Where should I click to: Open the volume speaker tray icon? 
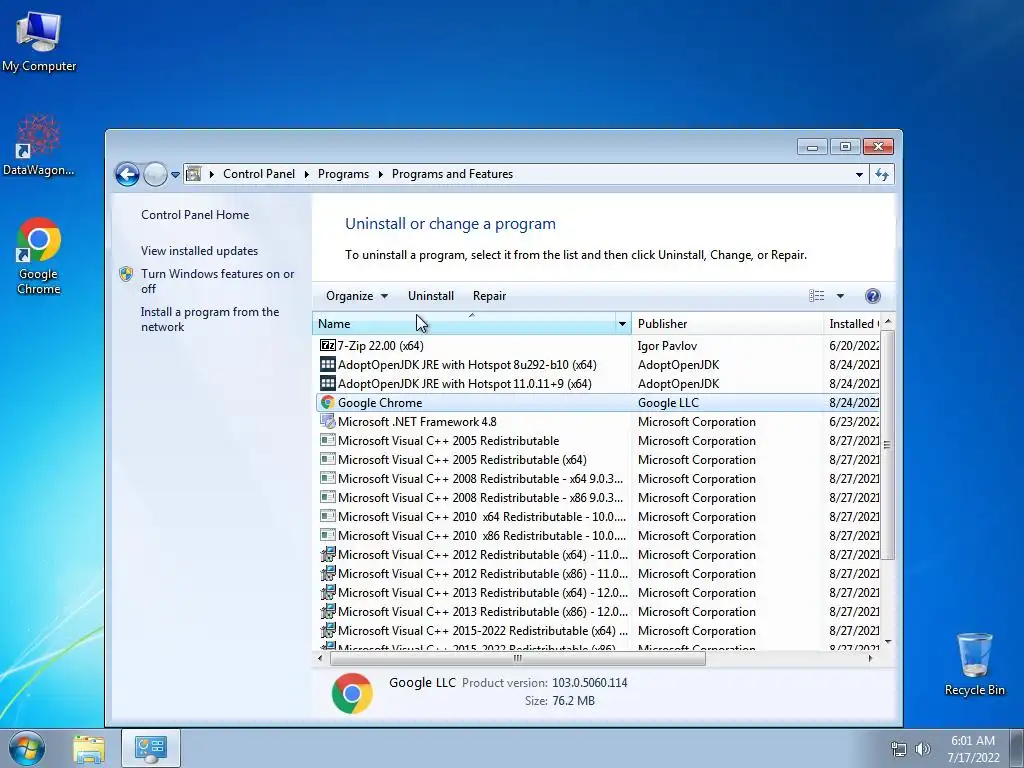pos(923,749)
